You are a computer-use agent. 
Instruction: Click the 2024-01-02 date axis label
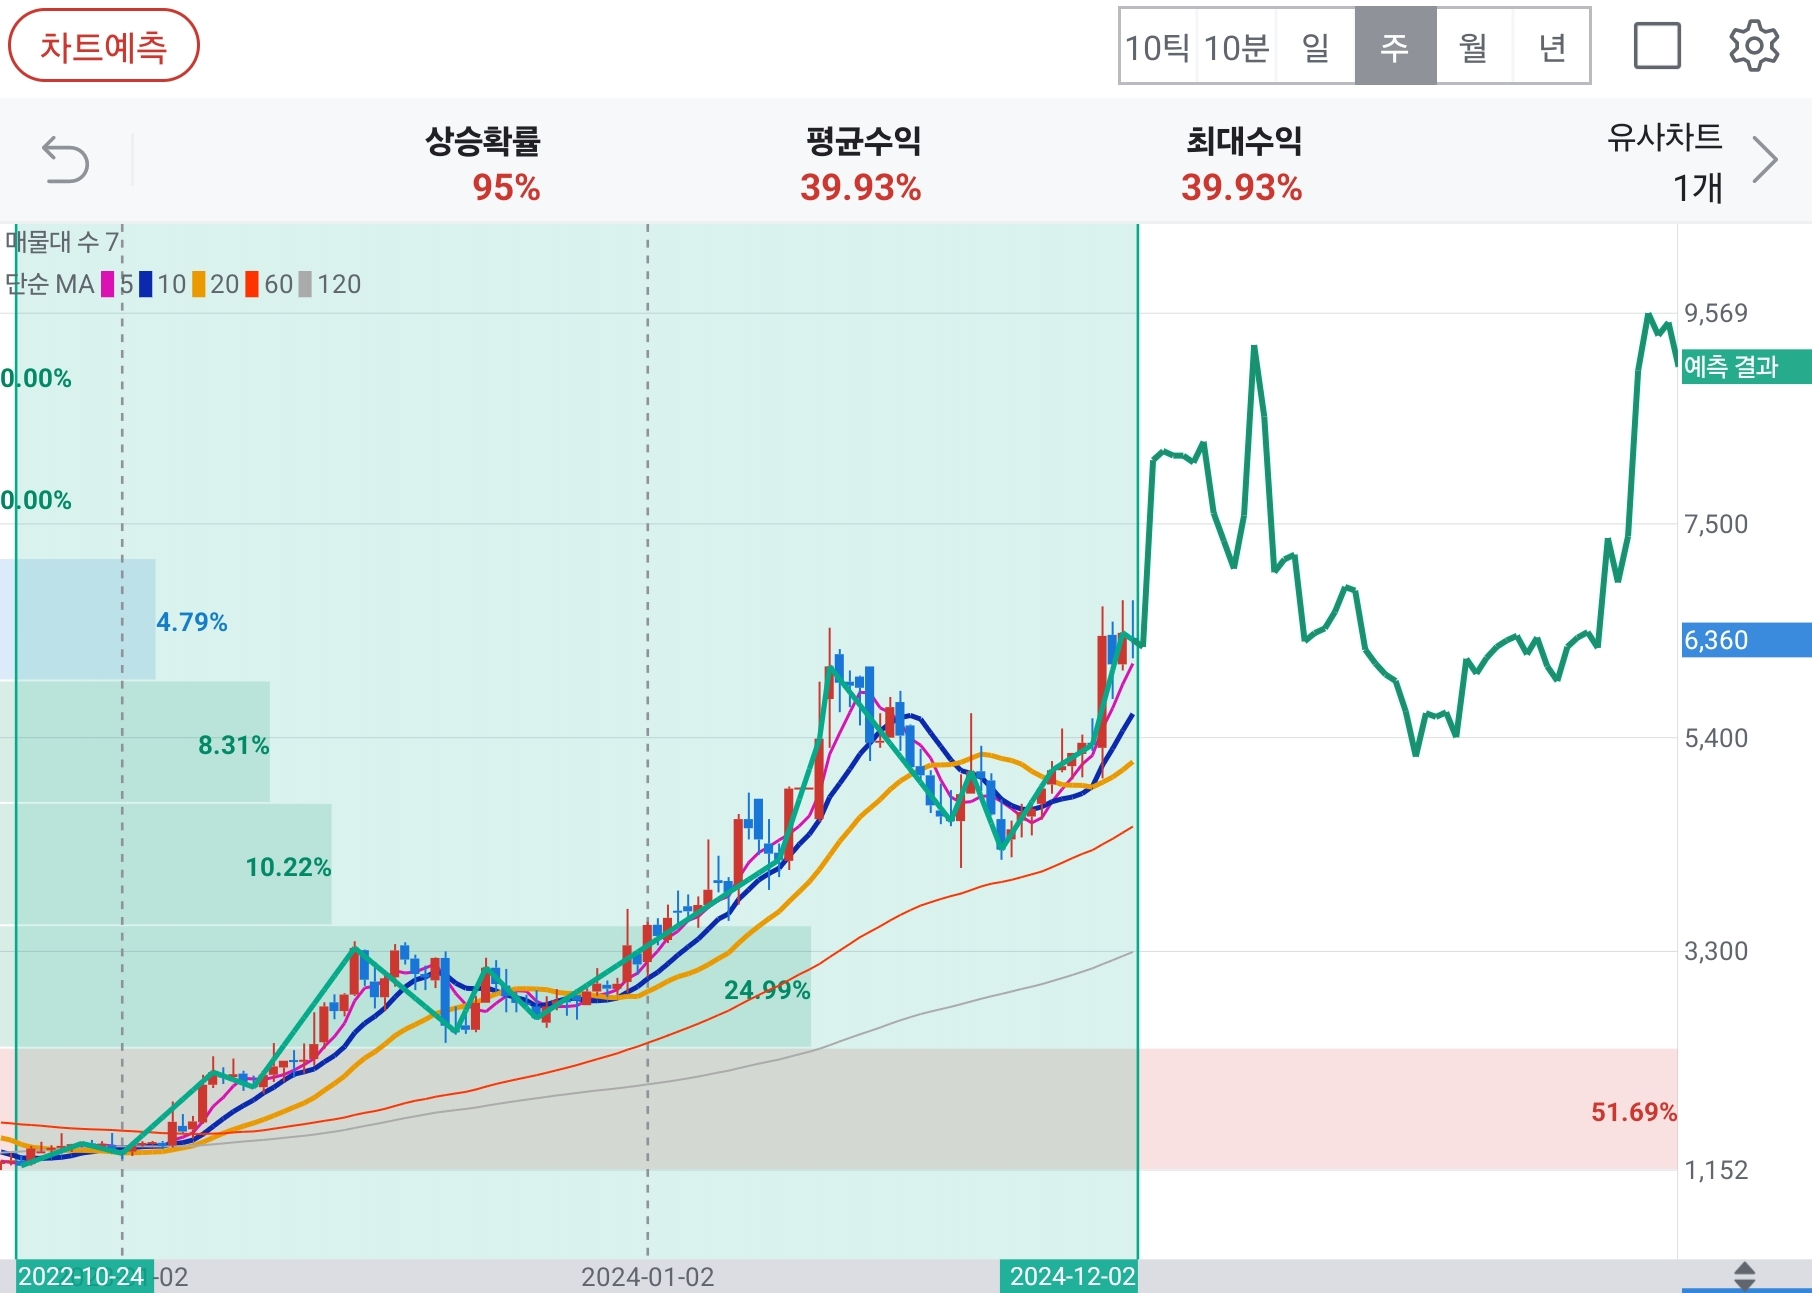[x=648, y=1277]
